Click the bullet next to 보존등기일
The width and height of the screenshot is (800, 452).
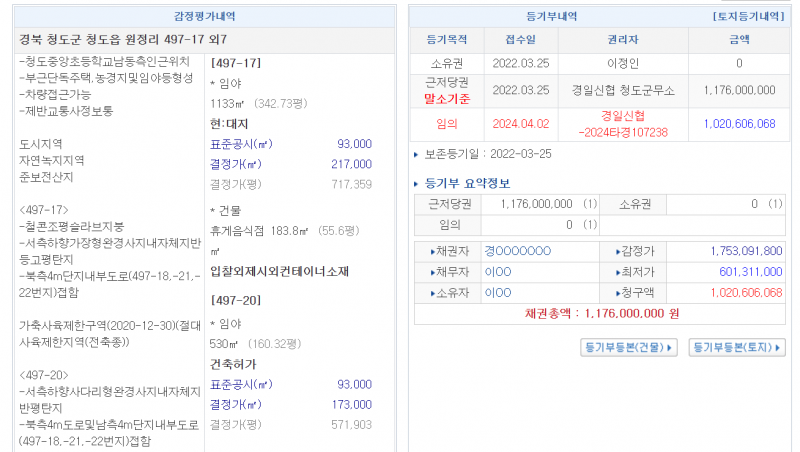tap(417, 154)
